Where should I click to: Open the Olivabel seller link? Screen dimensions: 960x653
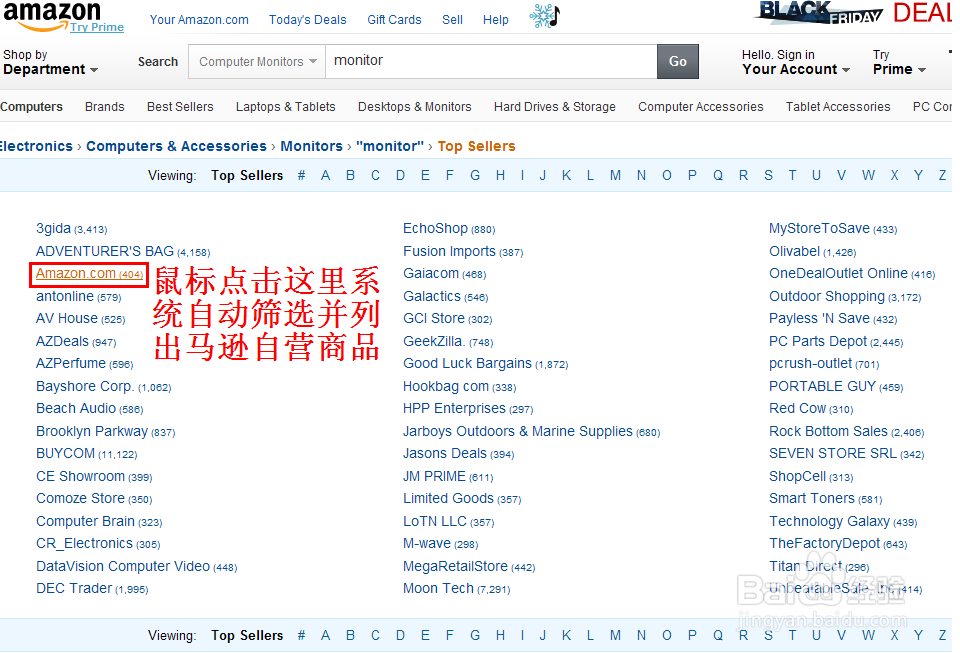pos(812,252)
